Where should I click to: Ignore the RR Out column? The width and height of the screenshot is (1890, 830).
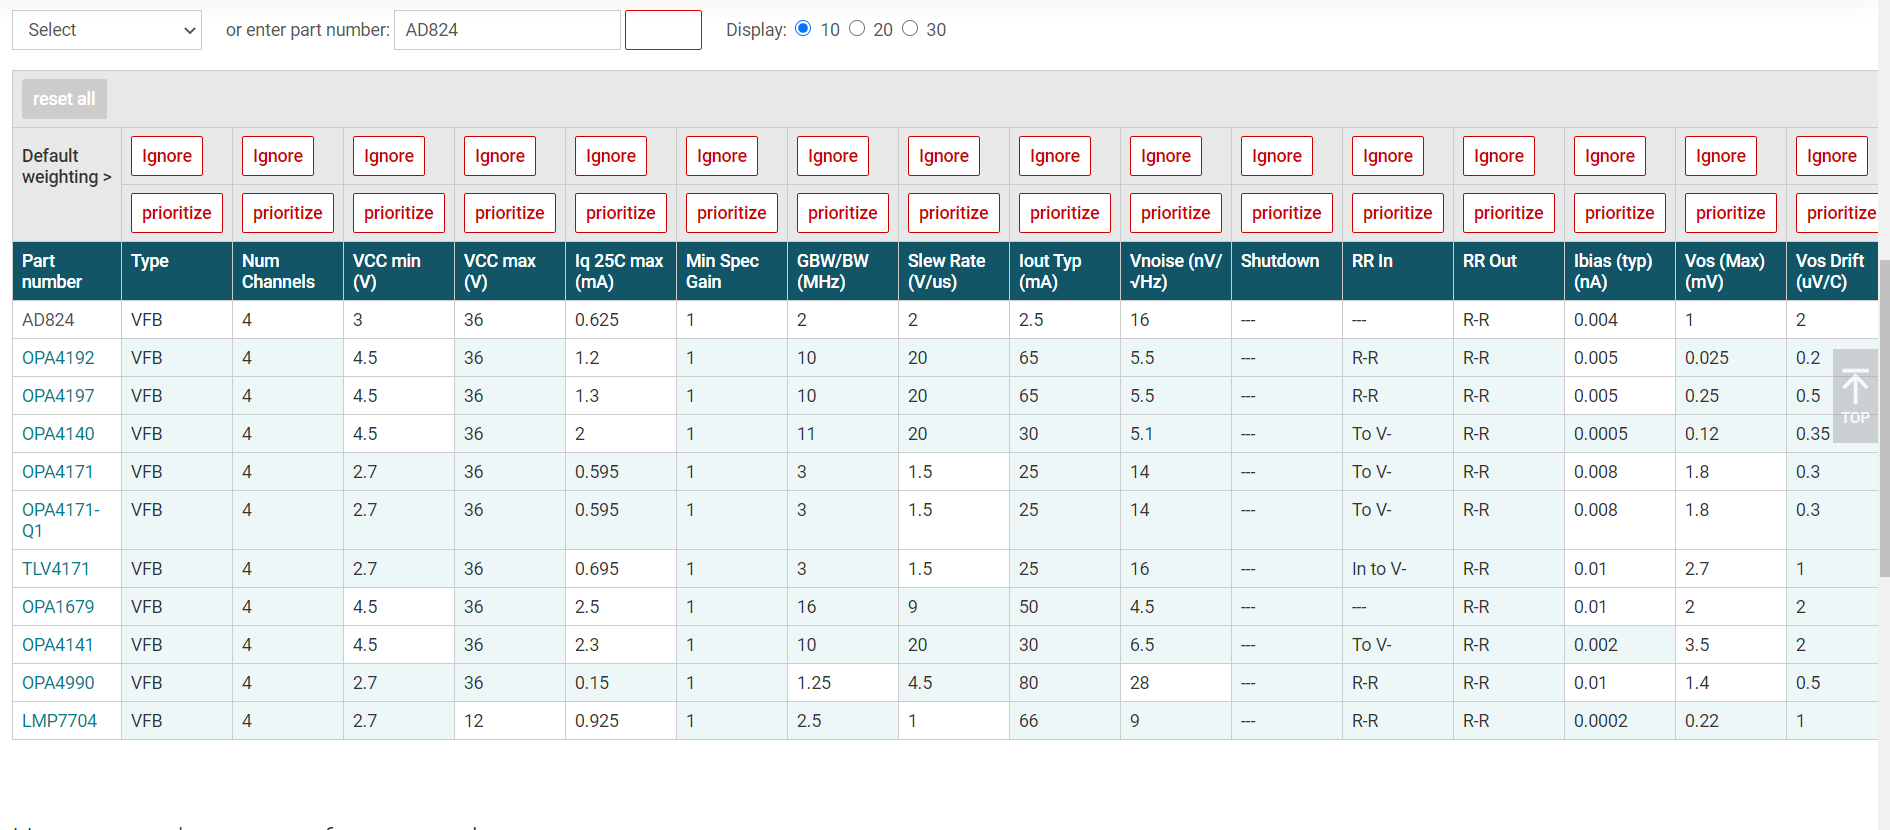(1499, 156)
